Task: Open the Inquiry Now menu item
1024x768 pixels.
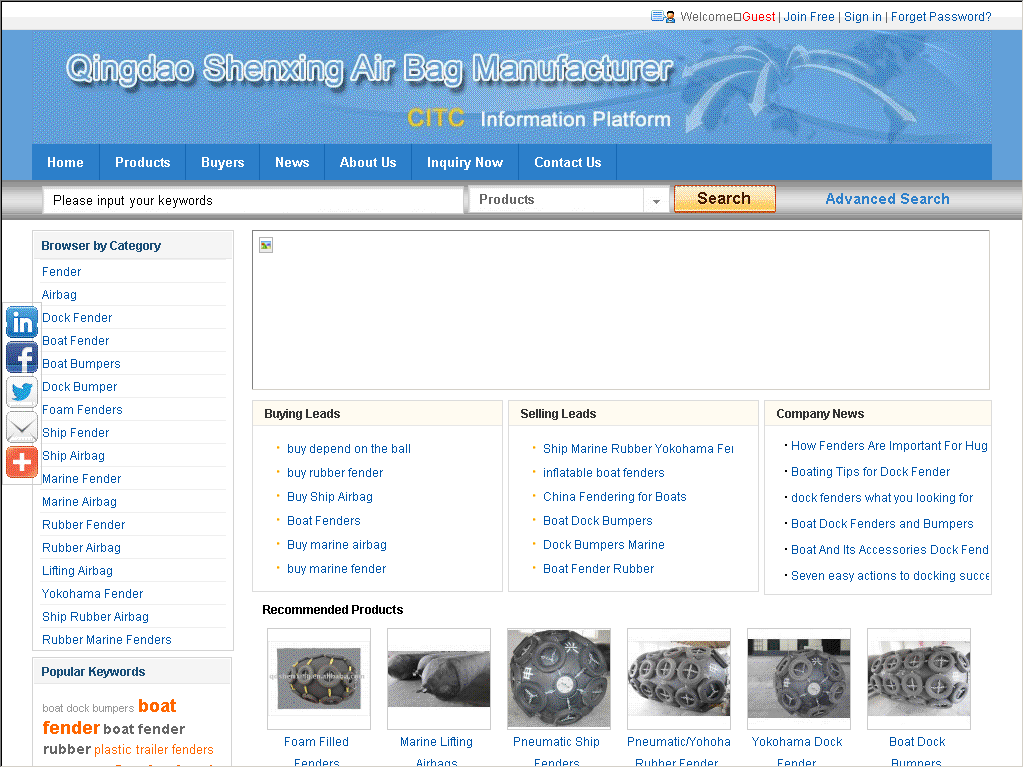Action: 465,163
